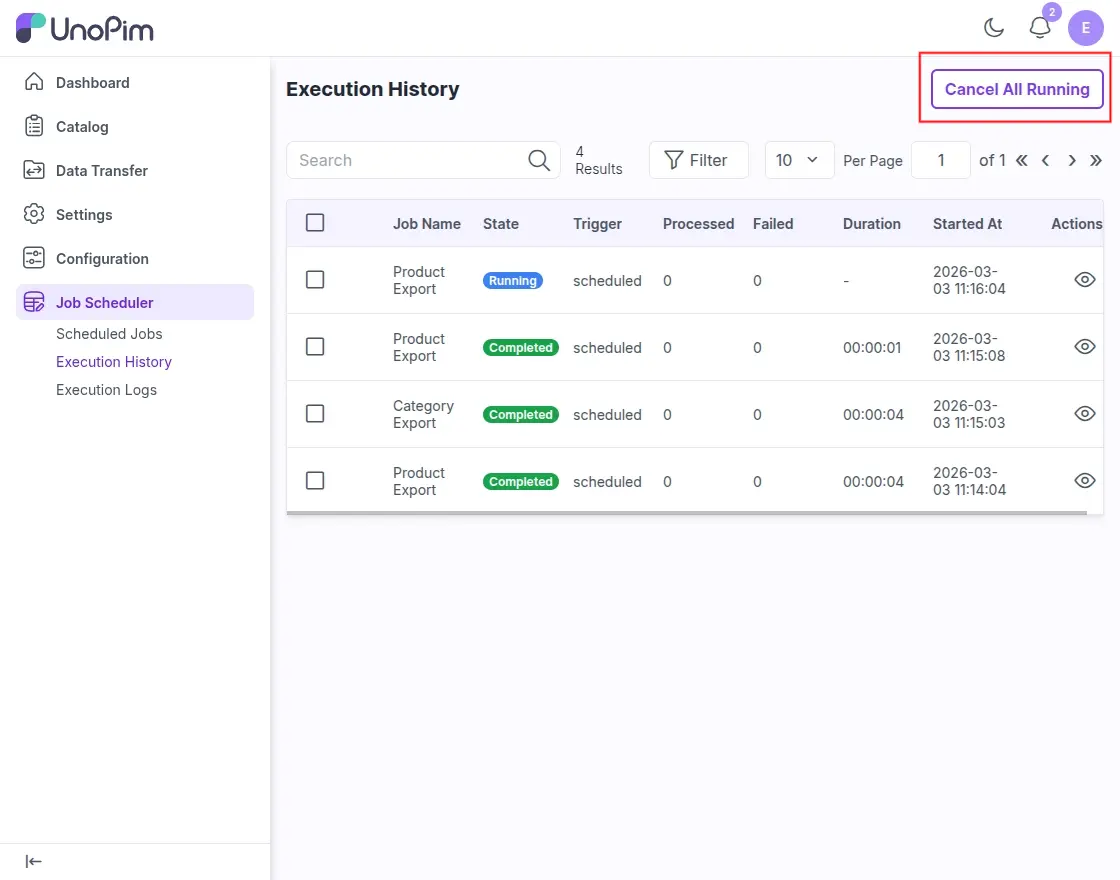This screenshot has width=1120, height=880.
Task: Go to Execution History submenu
Action: pyautogui.click(x=114, y=361)
